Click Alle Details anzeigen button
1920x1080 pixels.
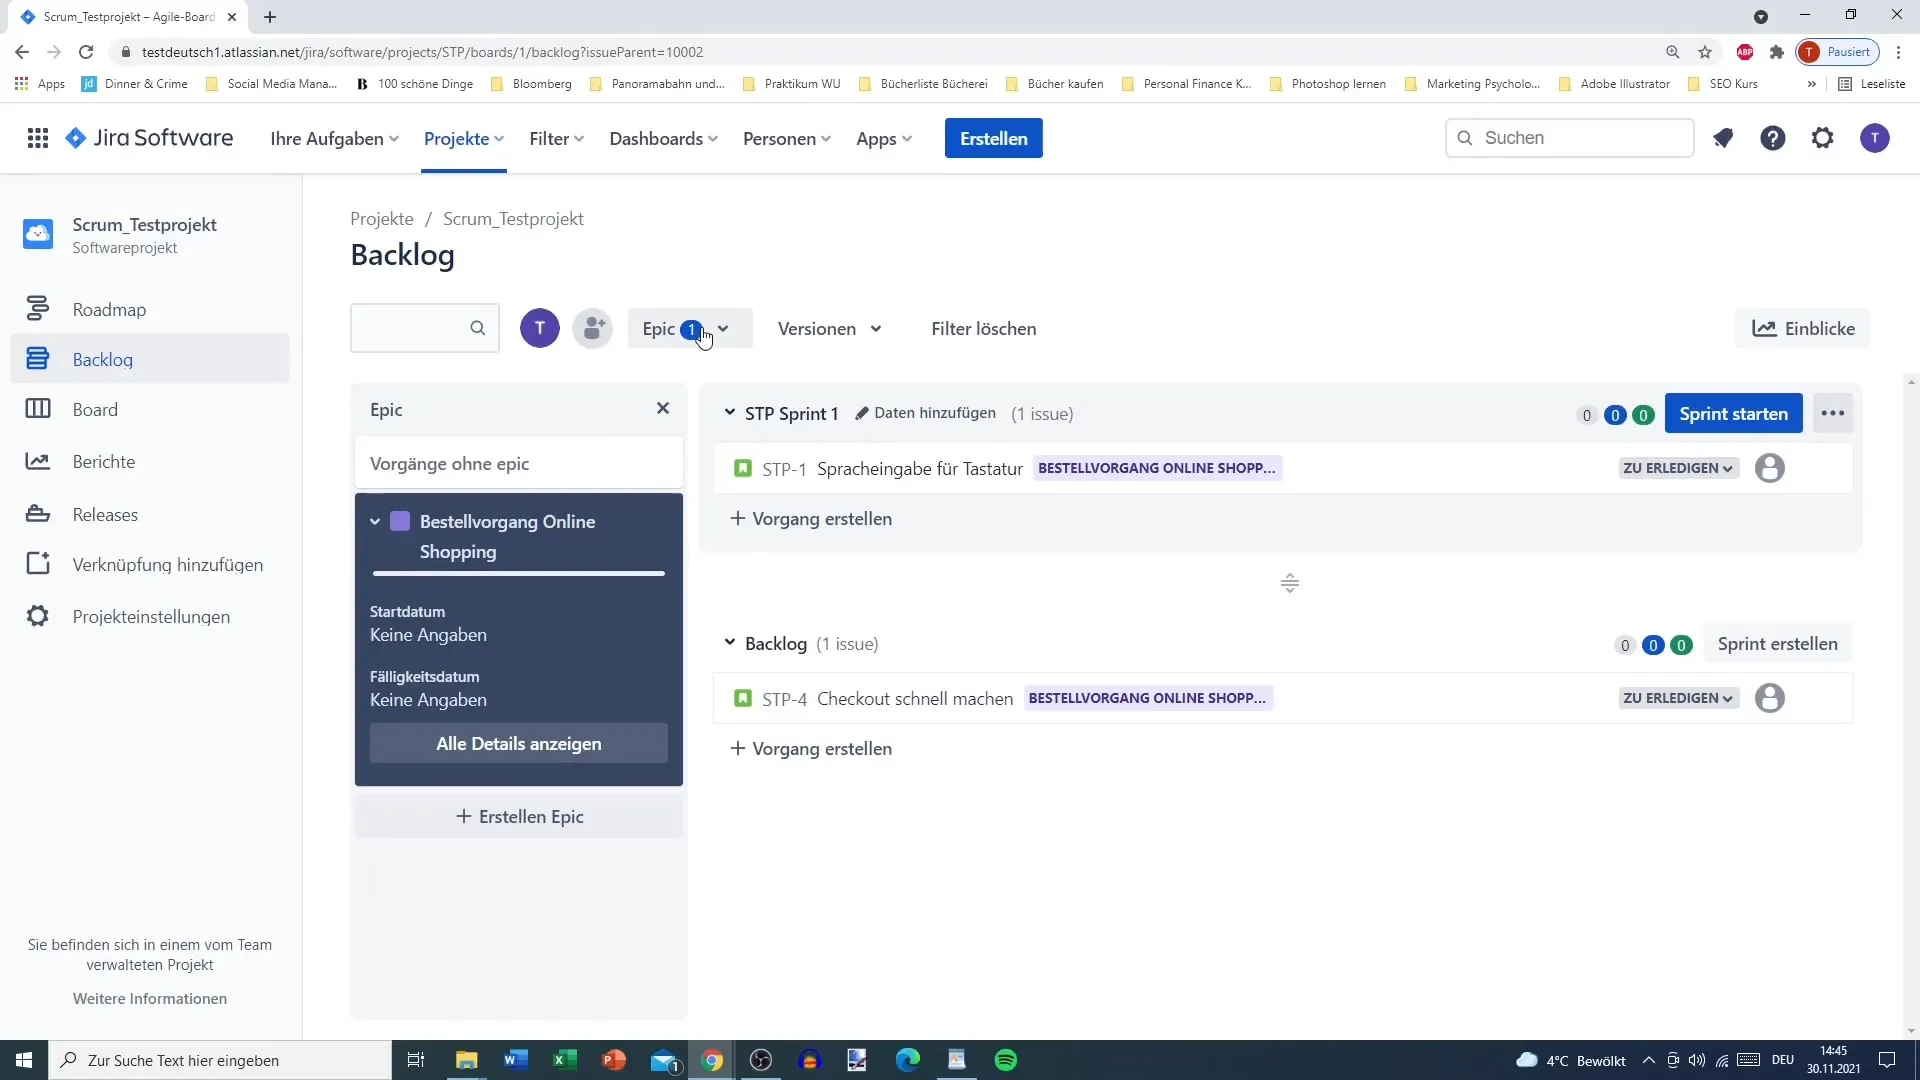tap(520, 744)
